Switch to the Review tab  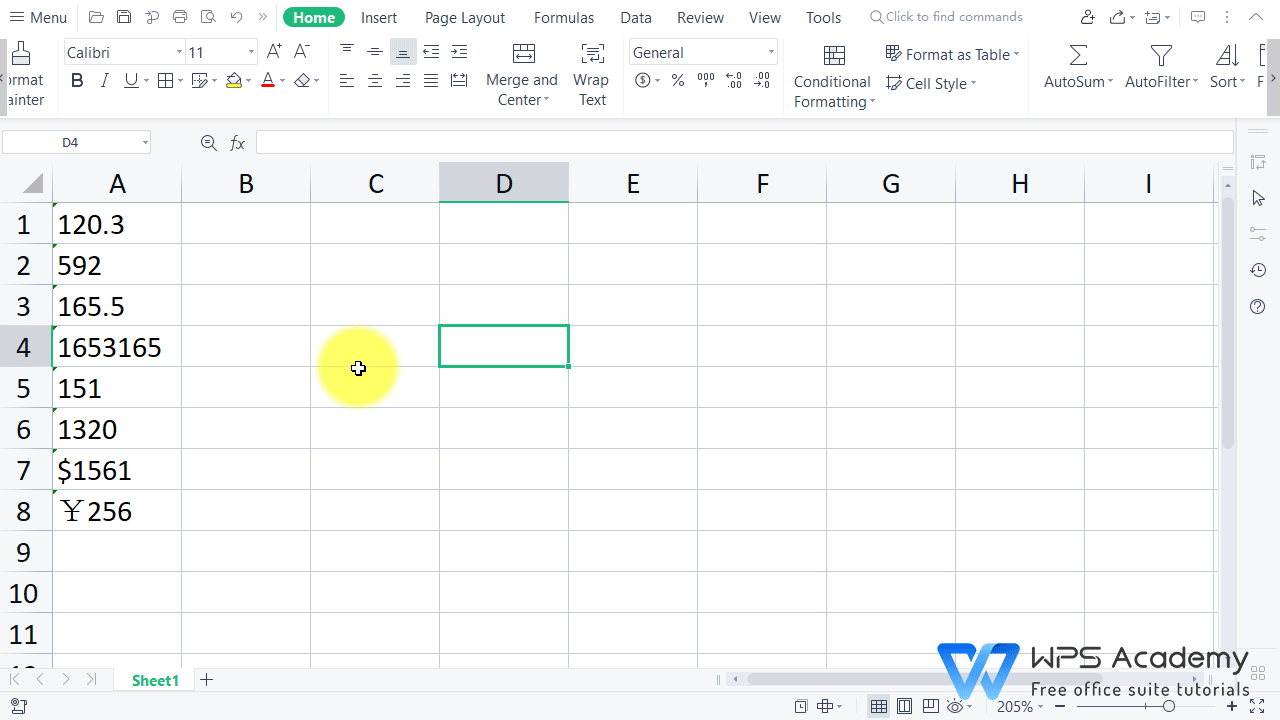[700, 17]
